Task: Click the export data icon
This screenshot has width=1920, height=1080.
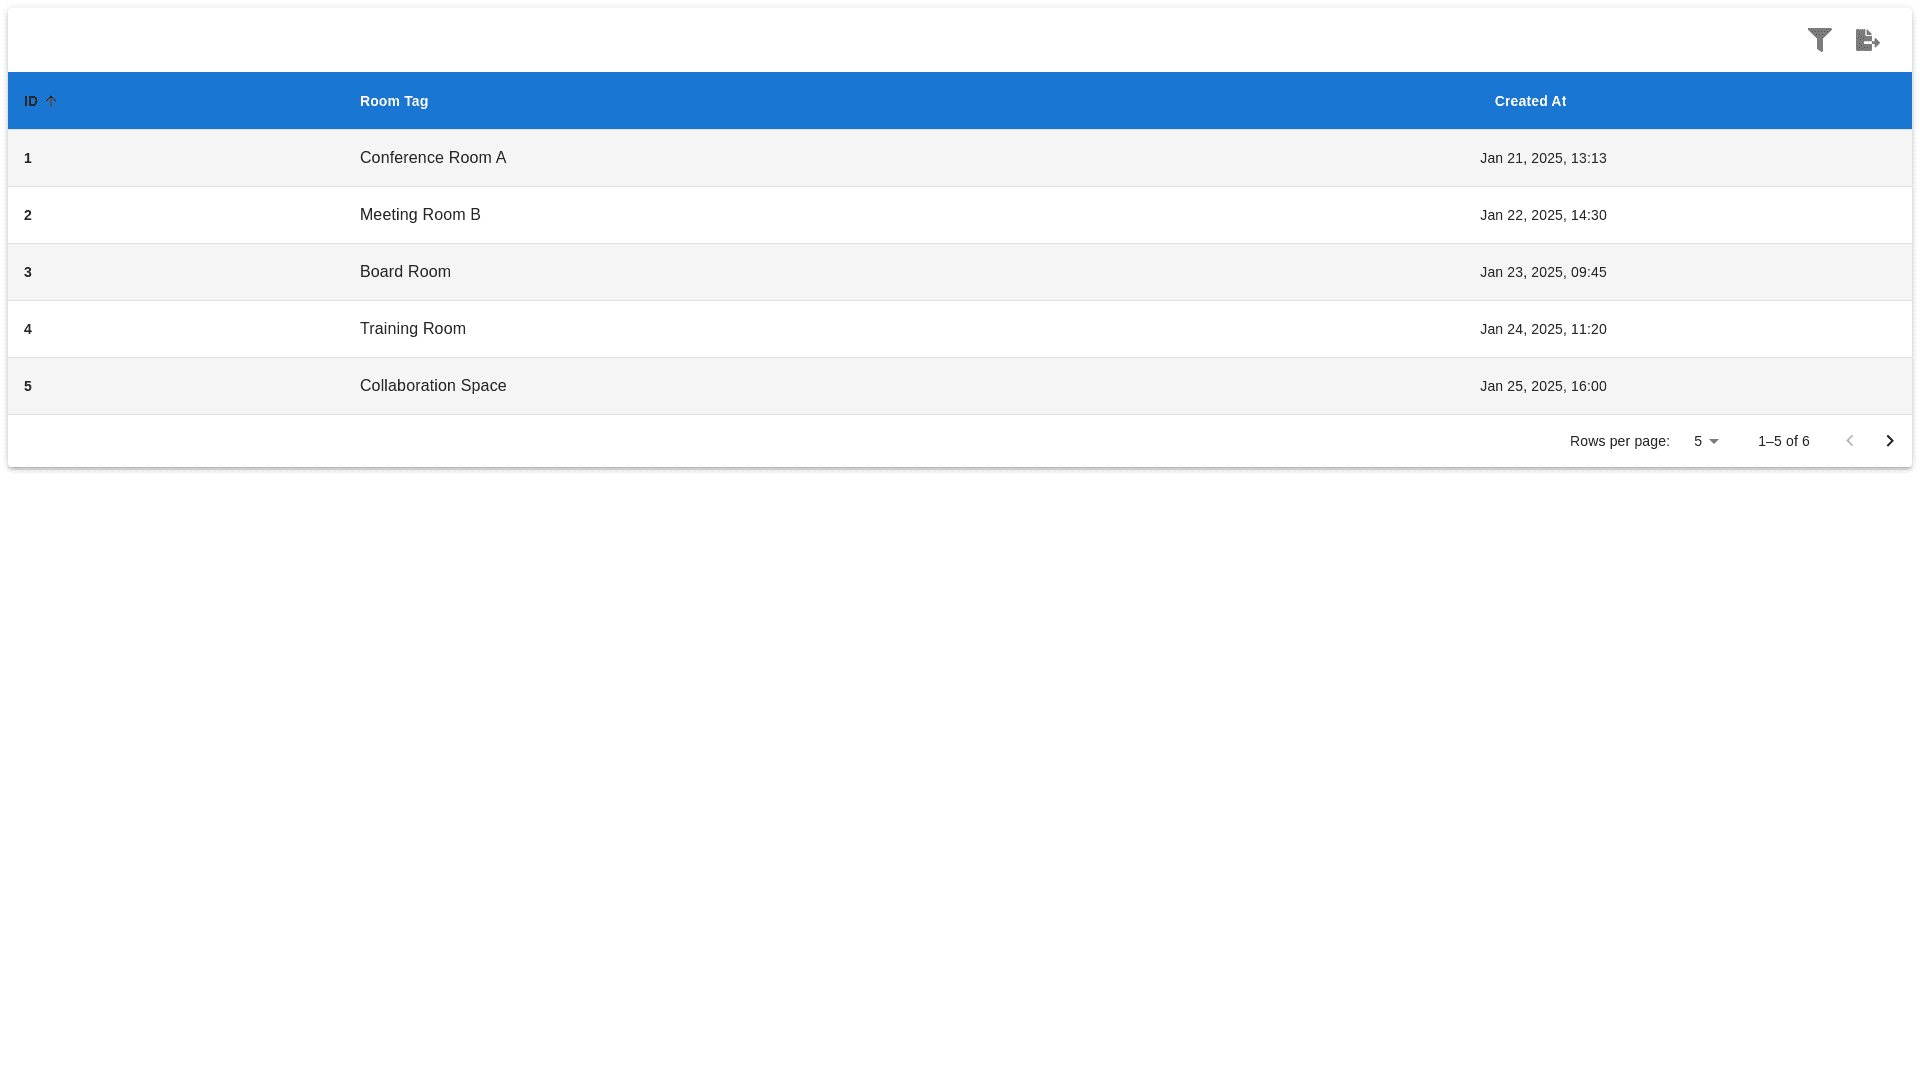Action: tap(1867, 40)
